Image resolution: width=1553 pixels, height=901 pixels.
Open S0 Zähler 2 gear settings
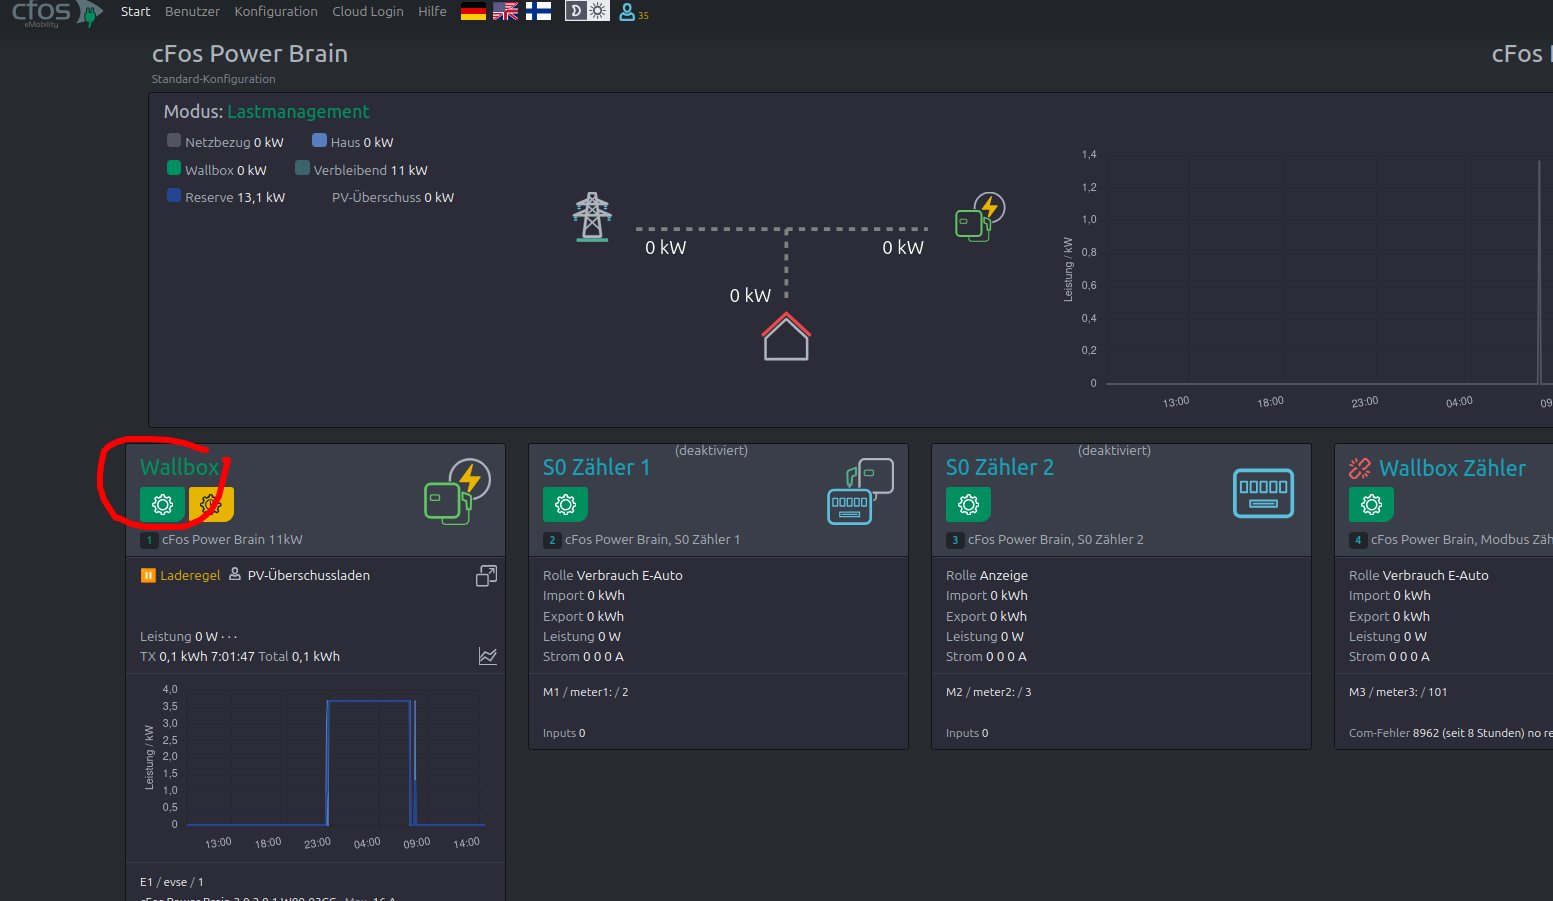(968, 504)
